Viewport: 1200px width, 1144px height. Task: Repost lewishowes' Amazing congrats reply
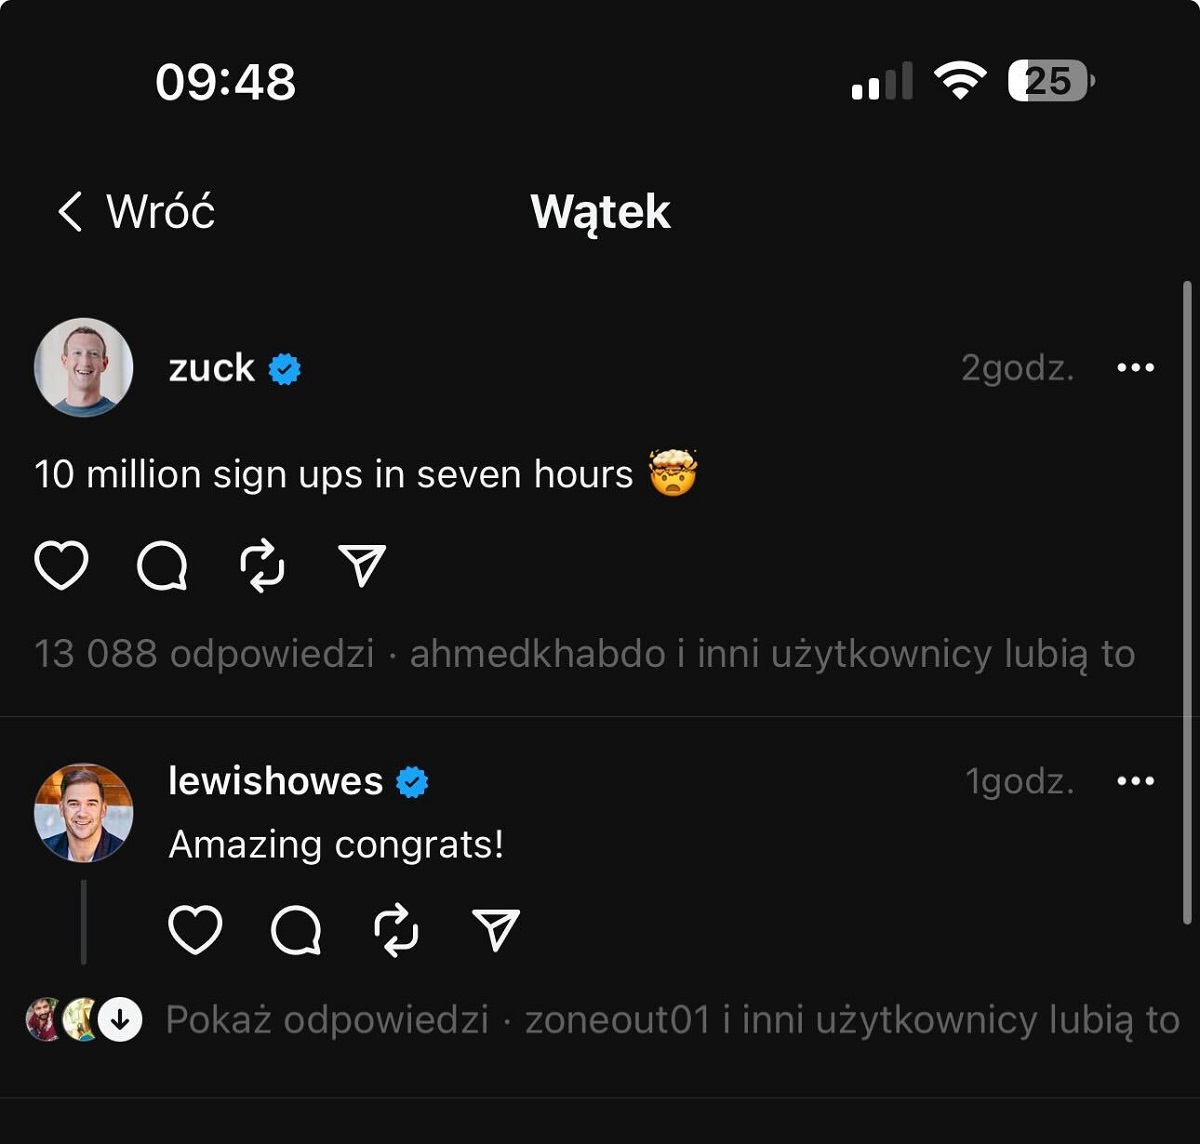pyautogui.click(x=396, y=931)
